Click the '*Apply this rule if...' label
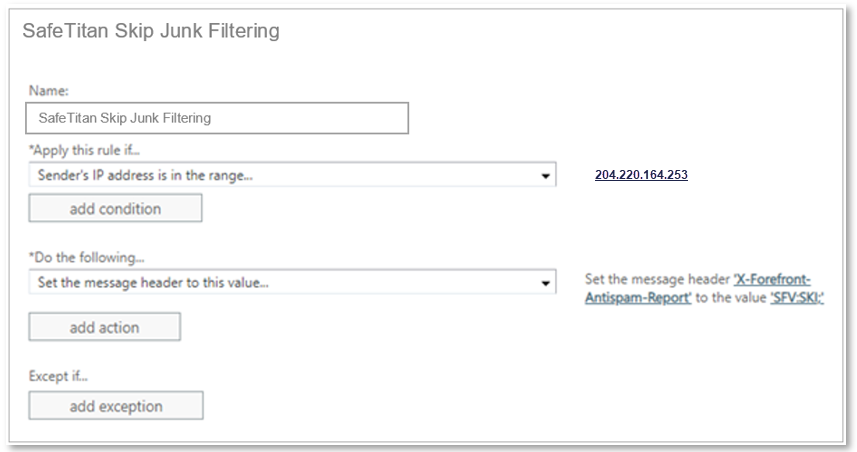The width and height of the screenshot is (857, 452). tap(84, 150)
